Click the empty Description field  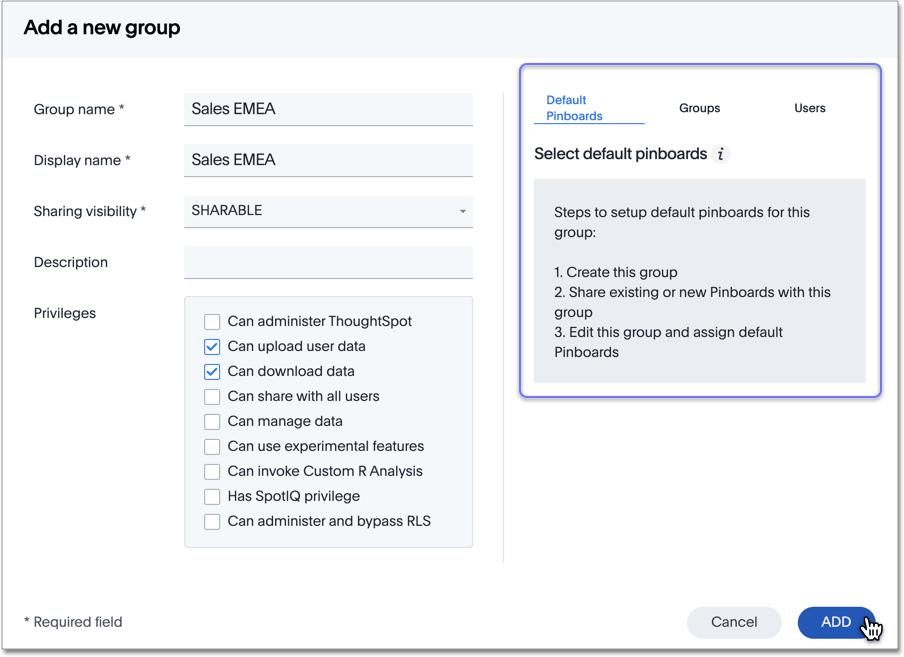(328, 262)
